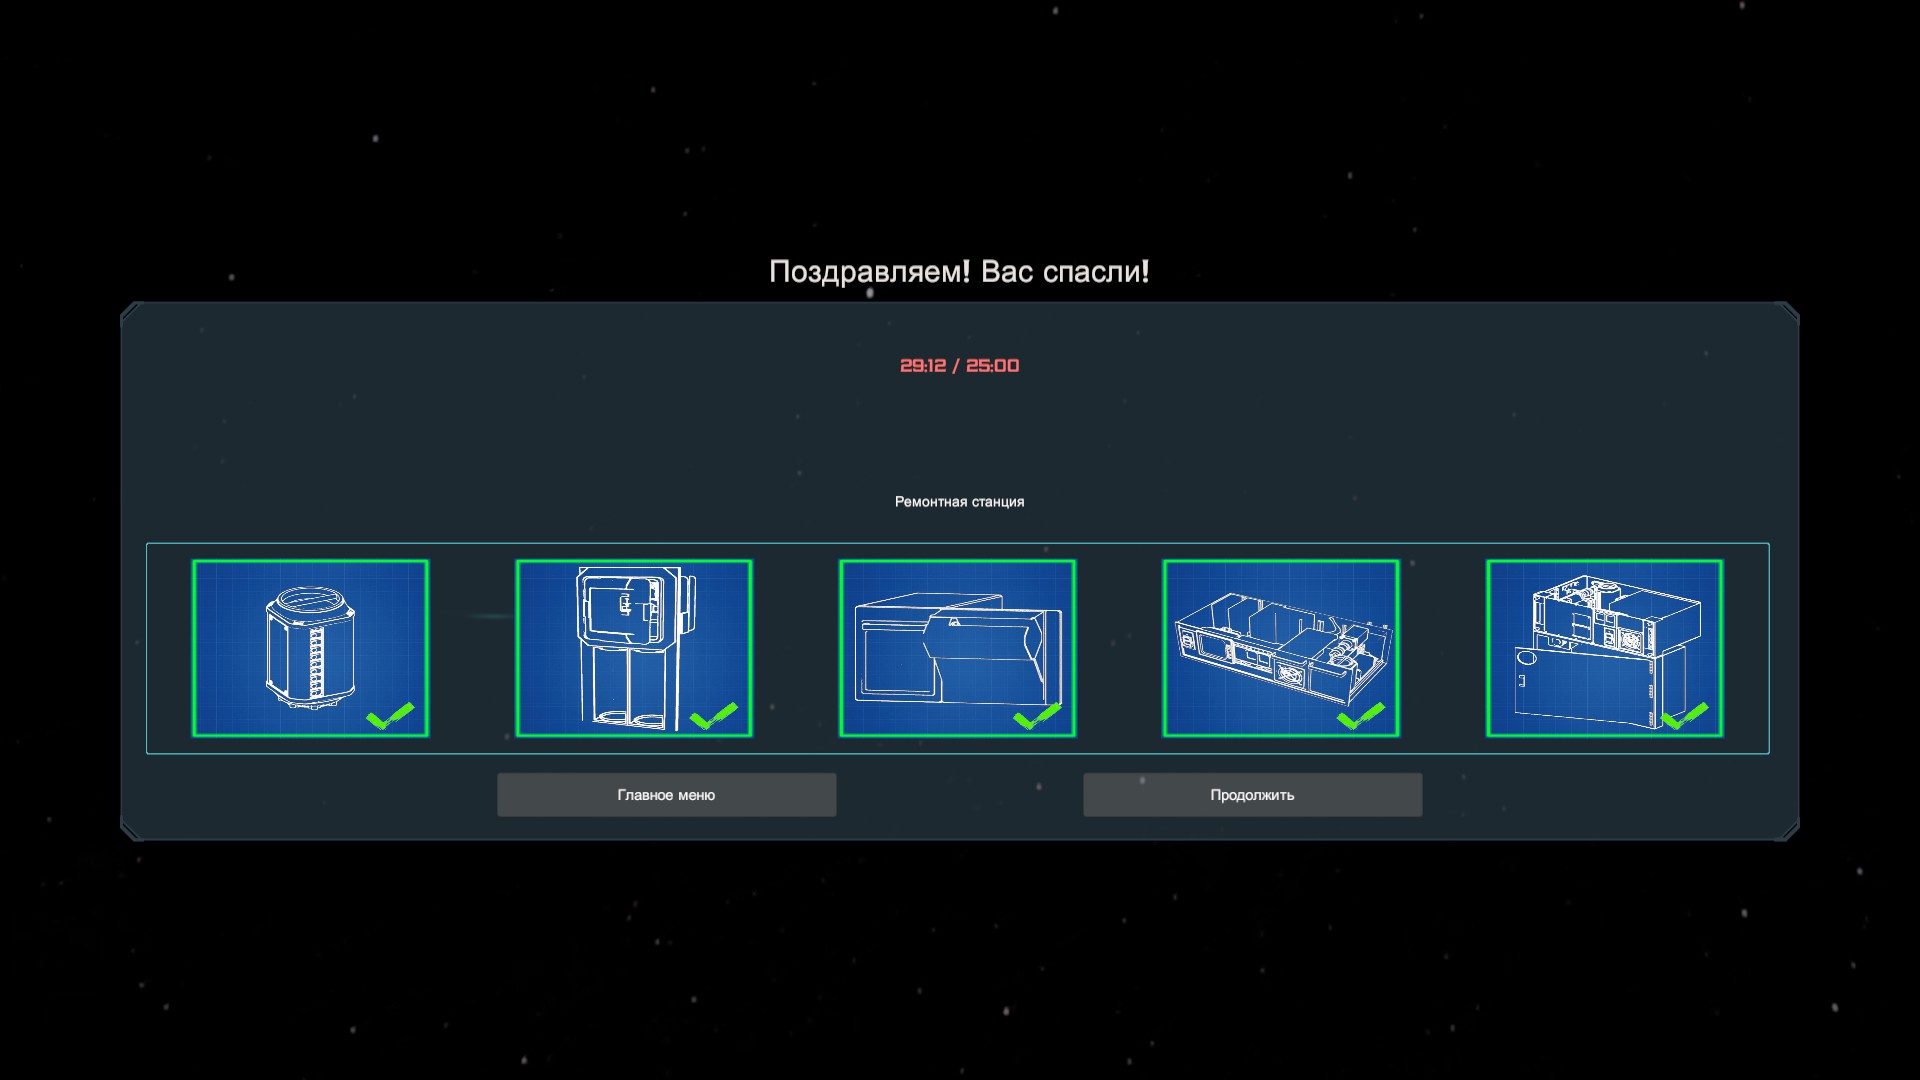
Task: Click the cylindrical canister blueprint icon
Action: (310, 648)
